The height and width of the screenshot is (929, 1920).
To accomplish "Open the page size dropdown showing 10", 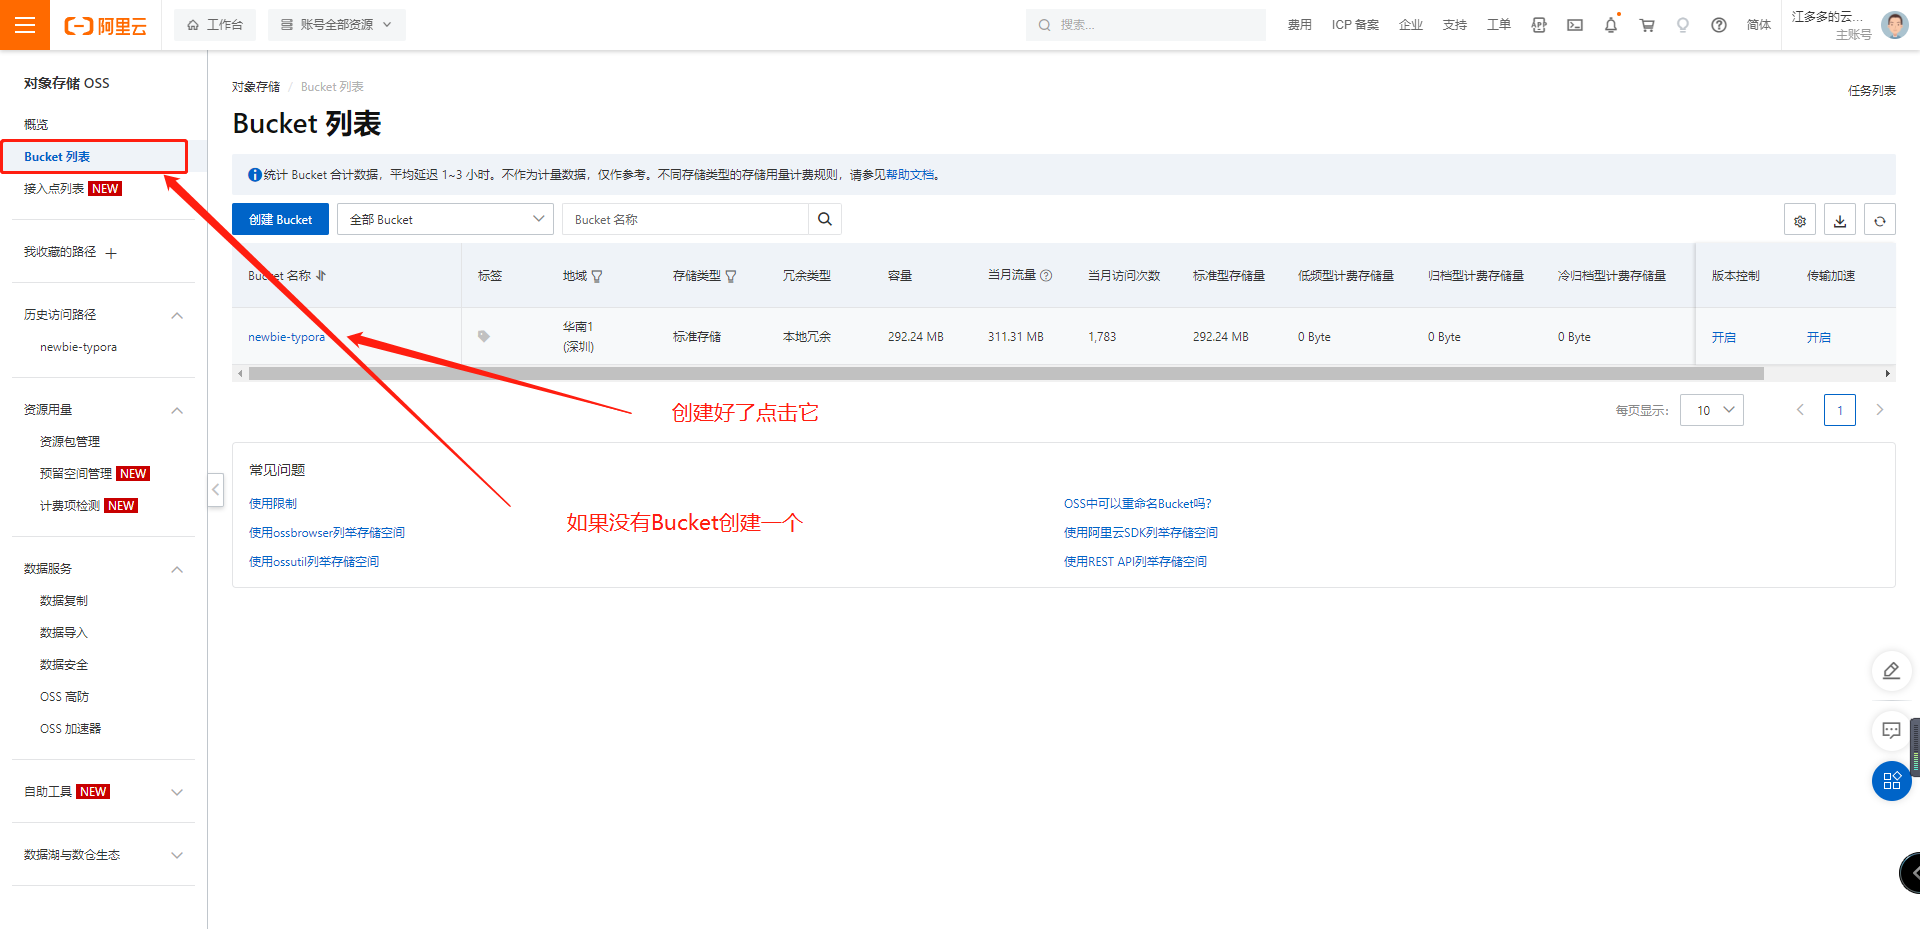I will (1712, 410).
